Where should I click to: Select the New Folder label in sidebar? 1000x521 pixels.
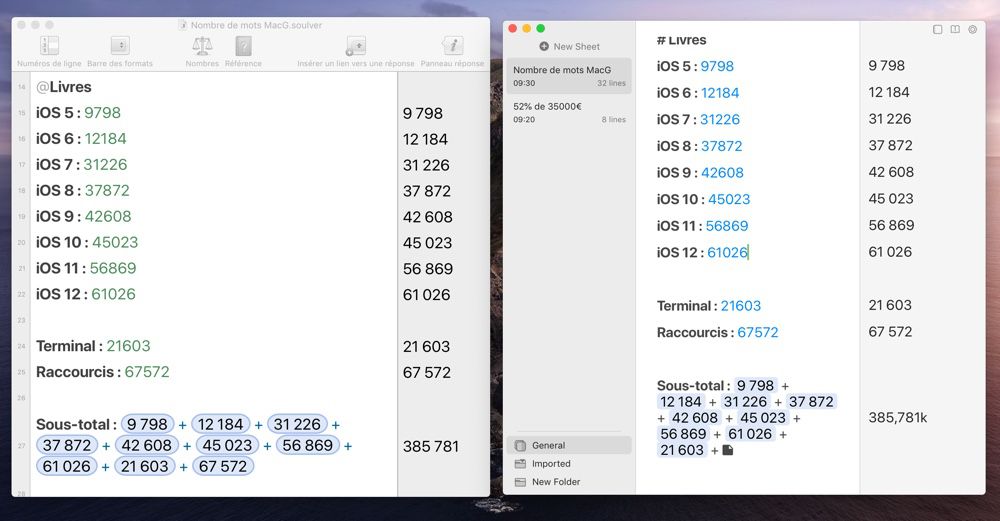556,482
